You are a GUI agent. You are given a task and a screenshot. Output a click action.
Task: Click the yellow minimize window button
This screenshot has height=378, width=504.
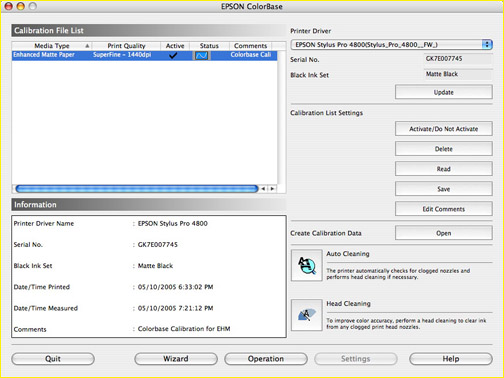pyautogui.click(x=21, y=6)
